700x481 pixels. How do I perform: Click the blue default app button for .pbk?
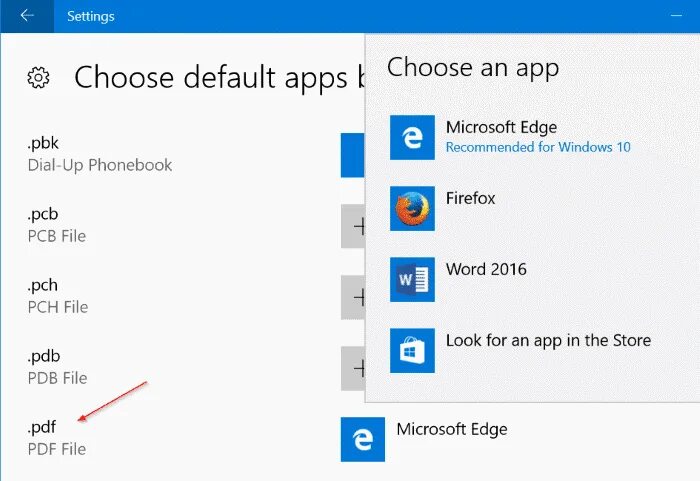pos(353,155)
